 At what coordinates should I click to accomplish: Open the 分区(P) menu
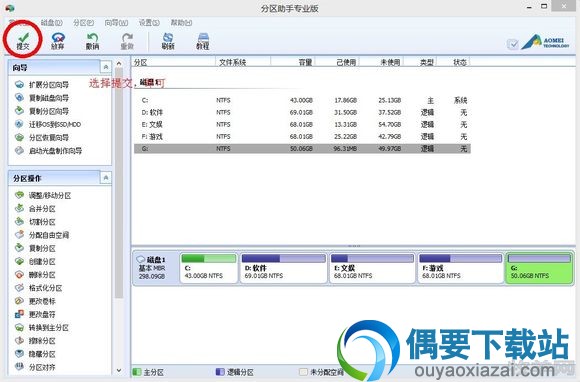[83, 23]
